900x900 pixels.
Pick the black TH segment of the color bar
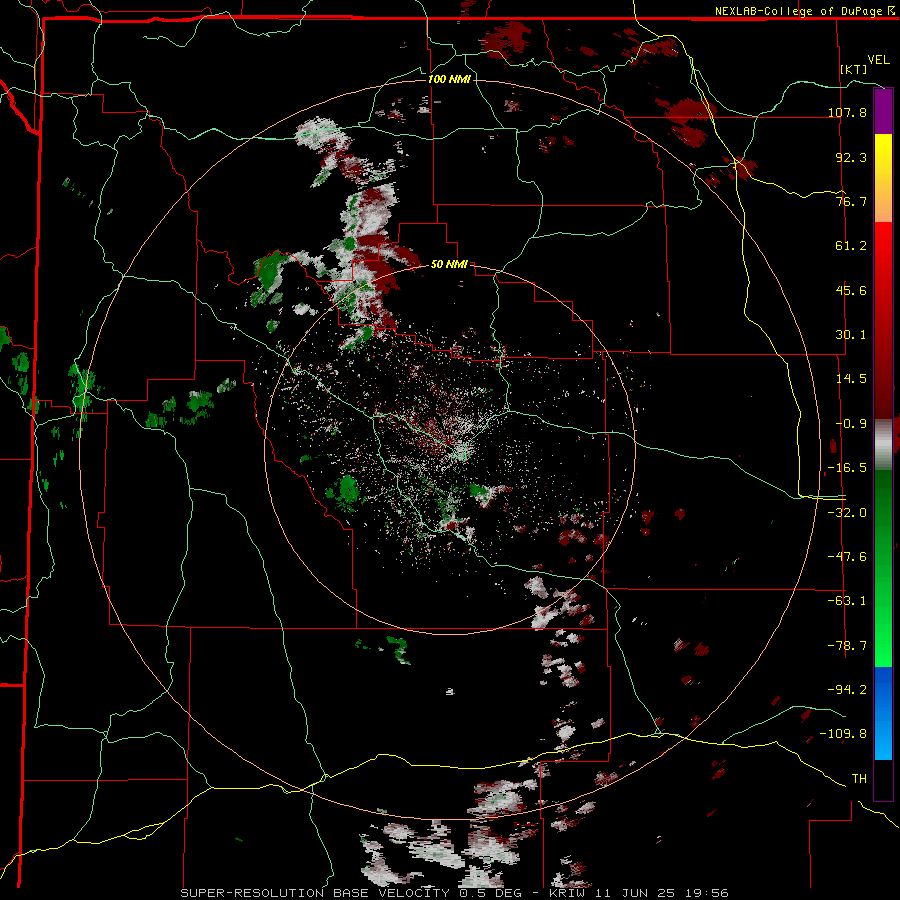tap(883, 779)
